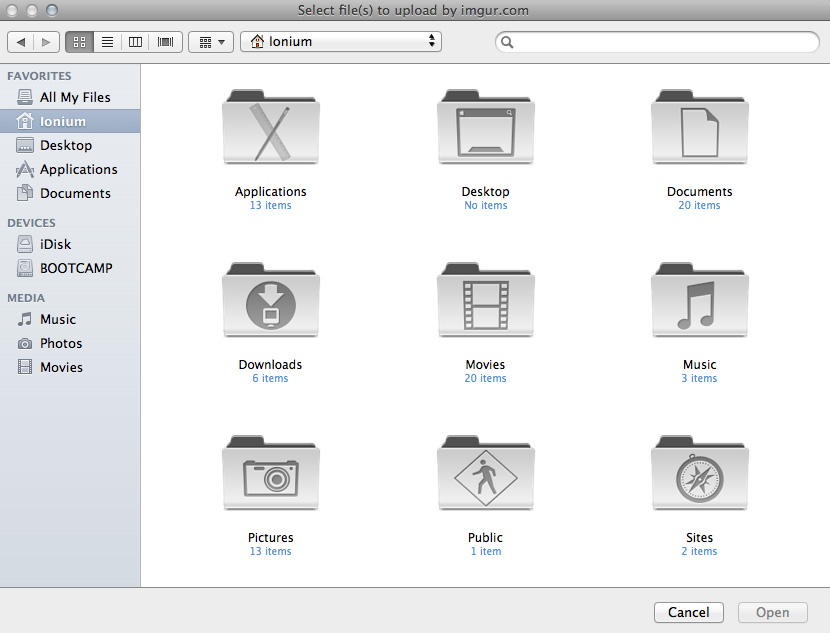Switch to Cover Flow view
Image resolution: width=830 pixels, height=633 pixels.
point(166,42)
